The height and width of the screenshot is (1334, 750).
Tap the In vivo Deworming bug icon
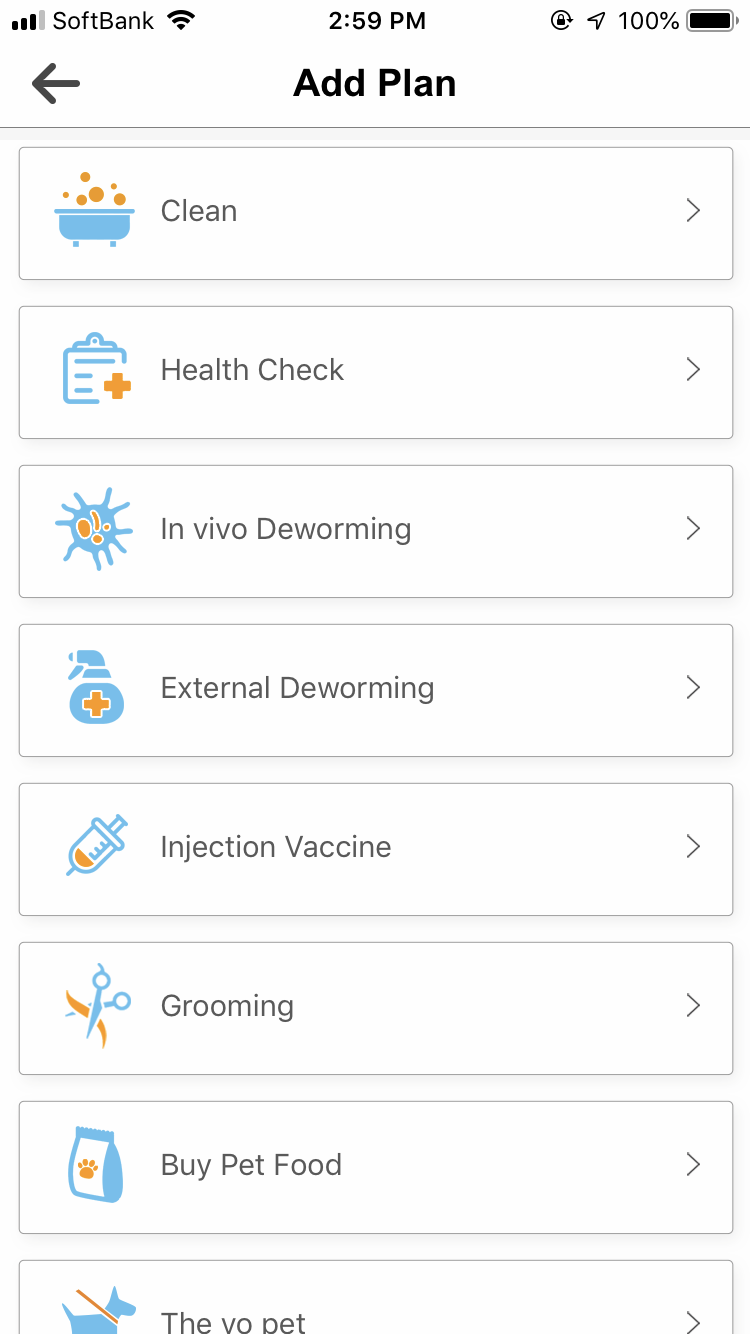click(x=94, y=528)
